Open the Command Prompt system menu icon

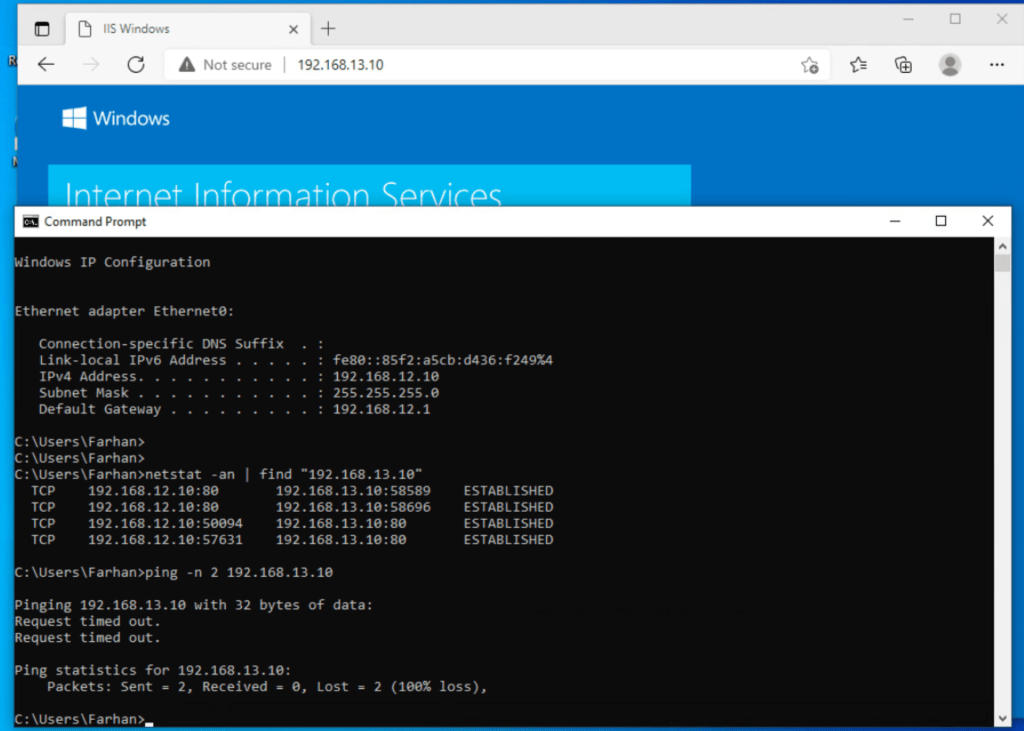click(x=31, y=221)
